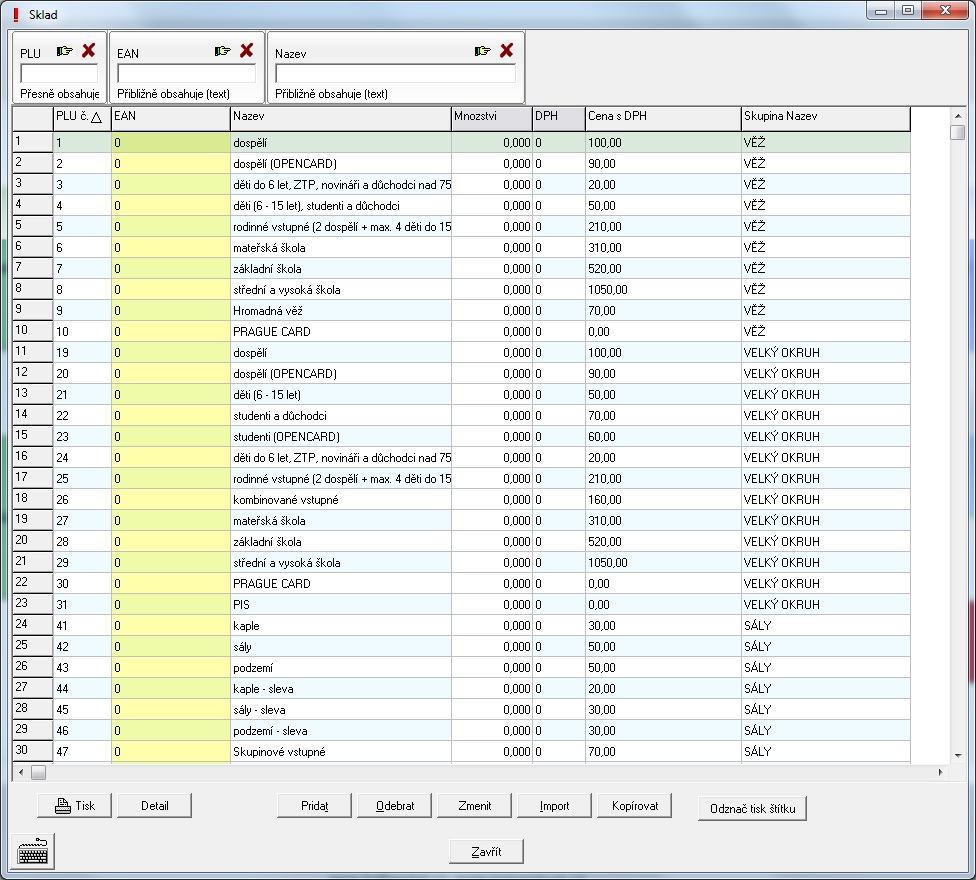Click the Mnozstvi column header

coord(492,119)
